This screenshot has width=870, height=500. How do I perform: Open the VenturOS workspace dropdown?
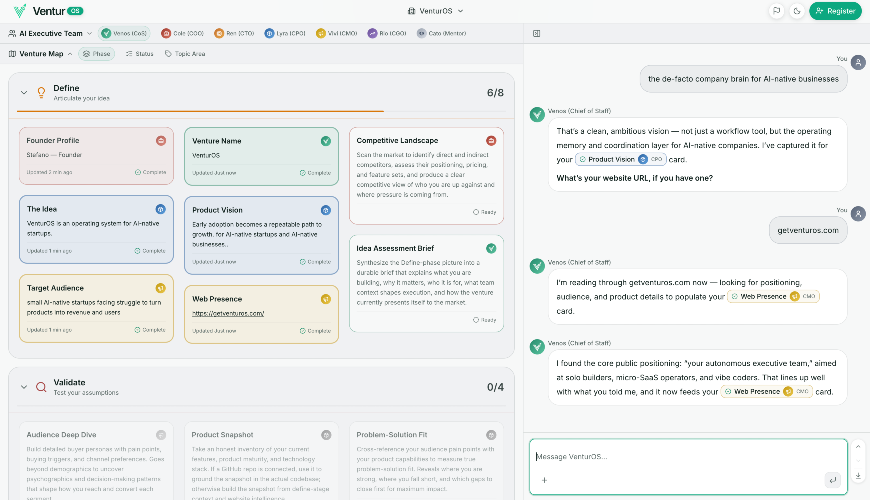point(436,11)
